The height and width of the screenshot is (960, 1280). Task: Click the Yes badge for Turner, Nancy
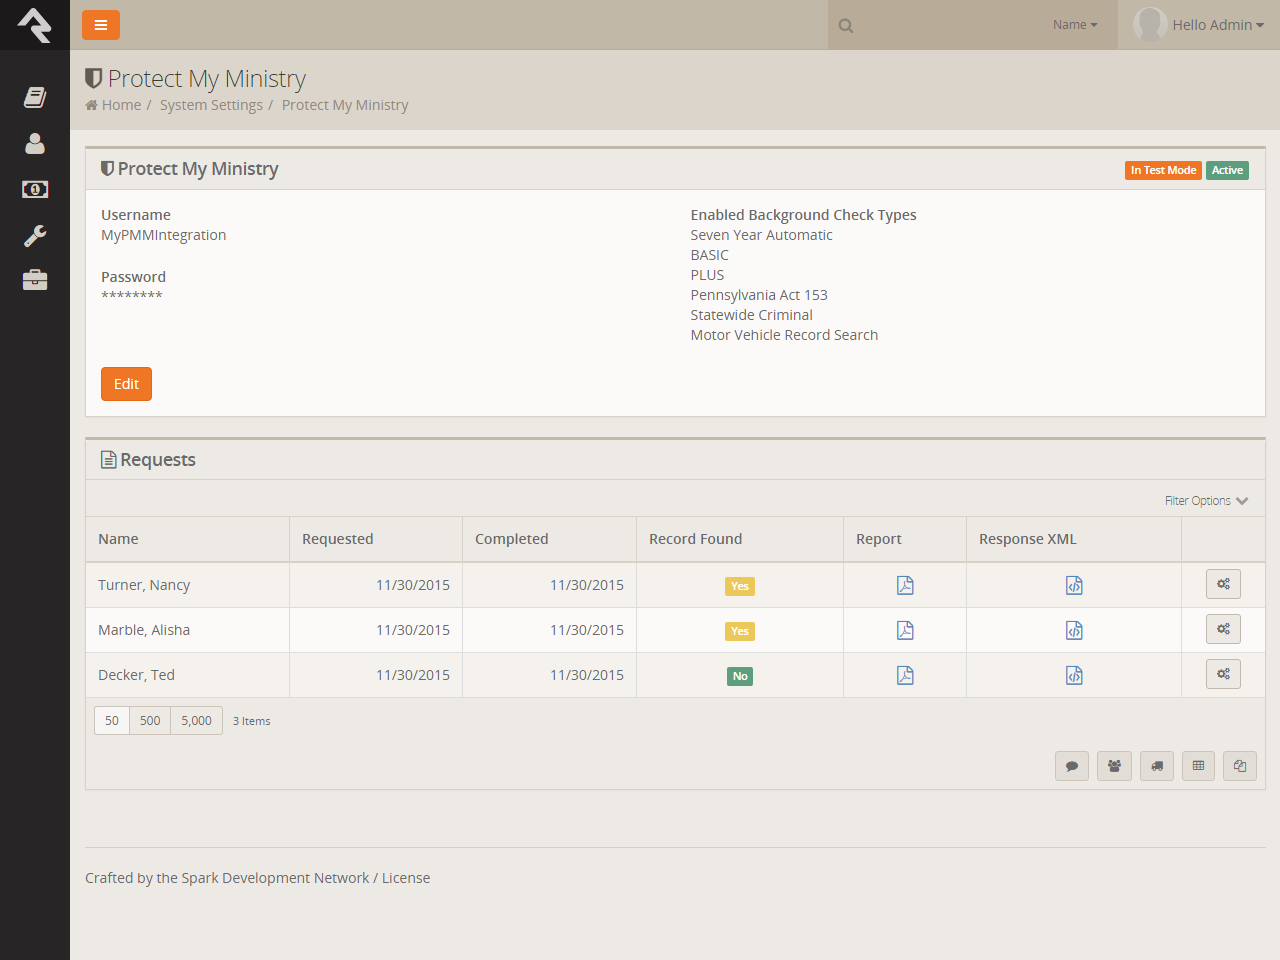(740, 586)
